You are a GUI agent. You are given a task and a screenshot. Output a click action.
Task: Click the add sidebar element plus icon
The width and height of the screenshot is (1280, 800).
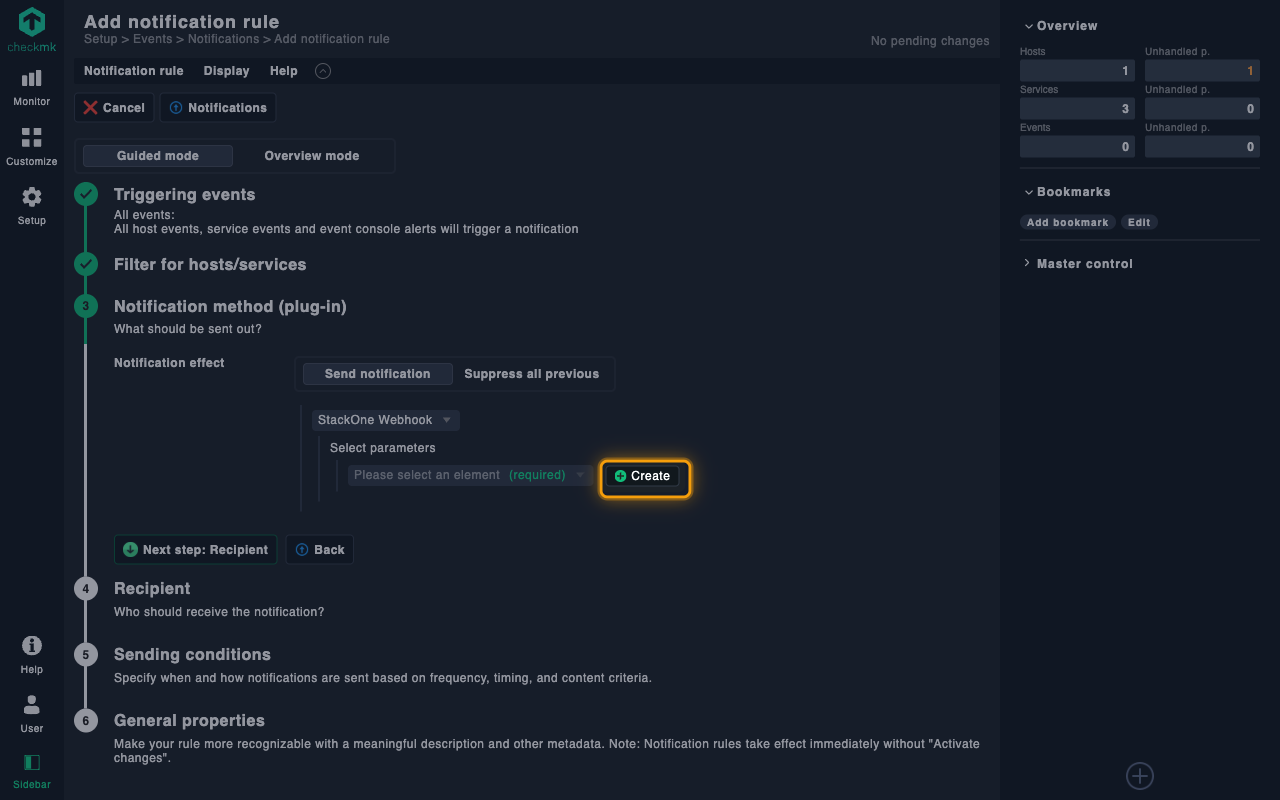[1140, 775]
